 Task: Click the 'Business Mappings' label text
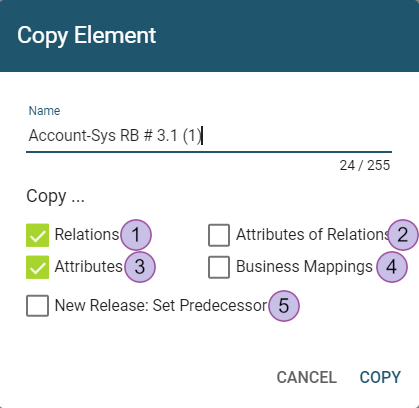304,267
